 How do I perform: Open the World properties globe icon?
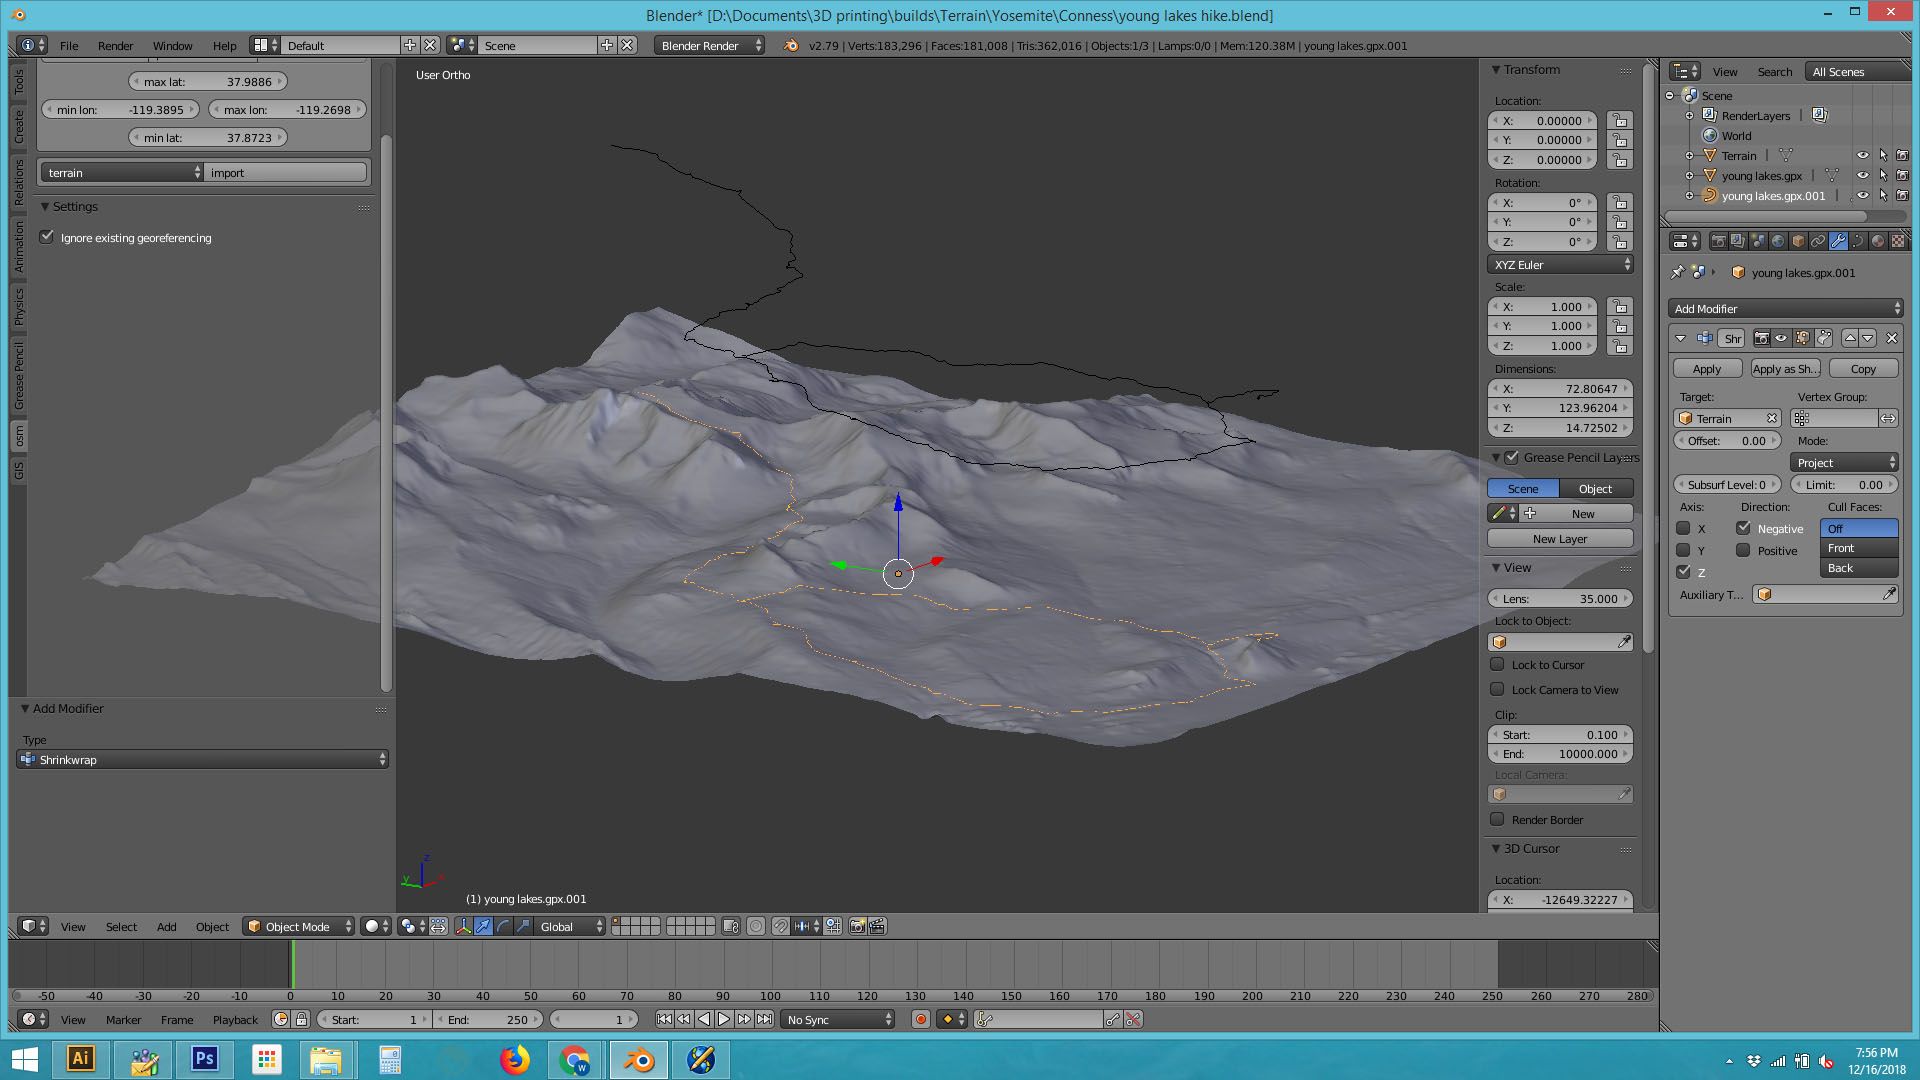1776,241
